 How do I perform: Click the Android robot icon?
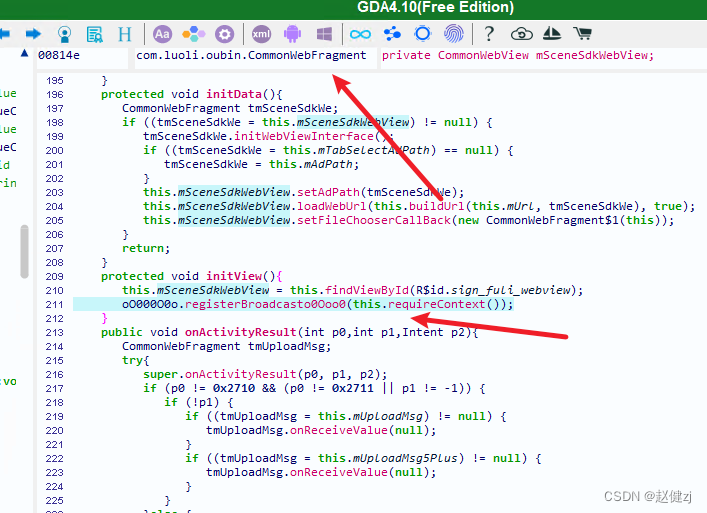pos(293,34)
